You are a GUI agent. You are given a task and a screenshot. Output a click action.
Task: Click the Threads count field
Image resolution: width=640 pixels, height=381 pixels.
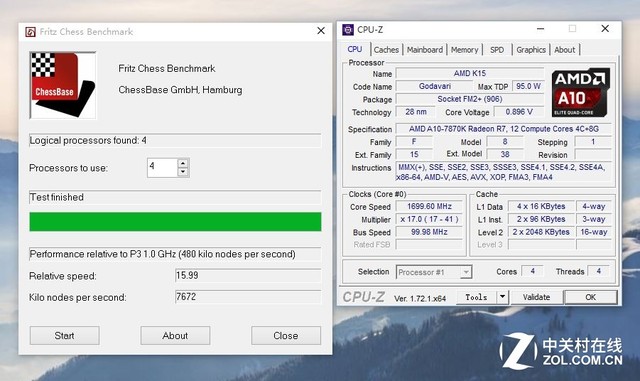[x=599, y=271]
